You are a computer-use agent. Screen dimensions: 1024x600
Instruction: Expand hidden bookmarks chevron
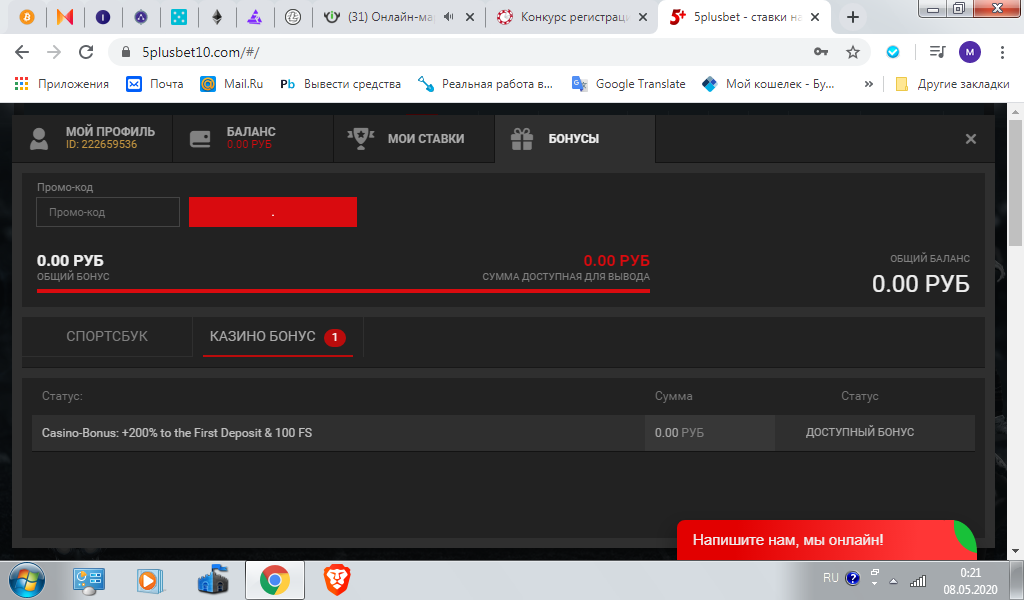869,84
